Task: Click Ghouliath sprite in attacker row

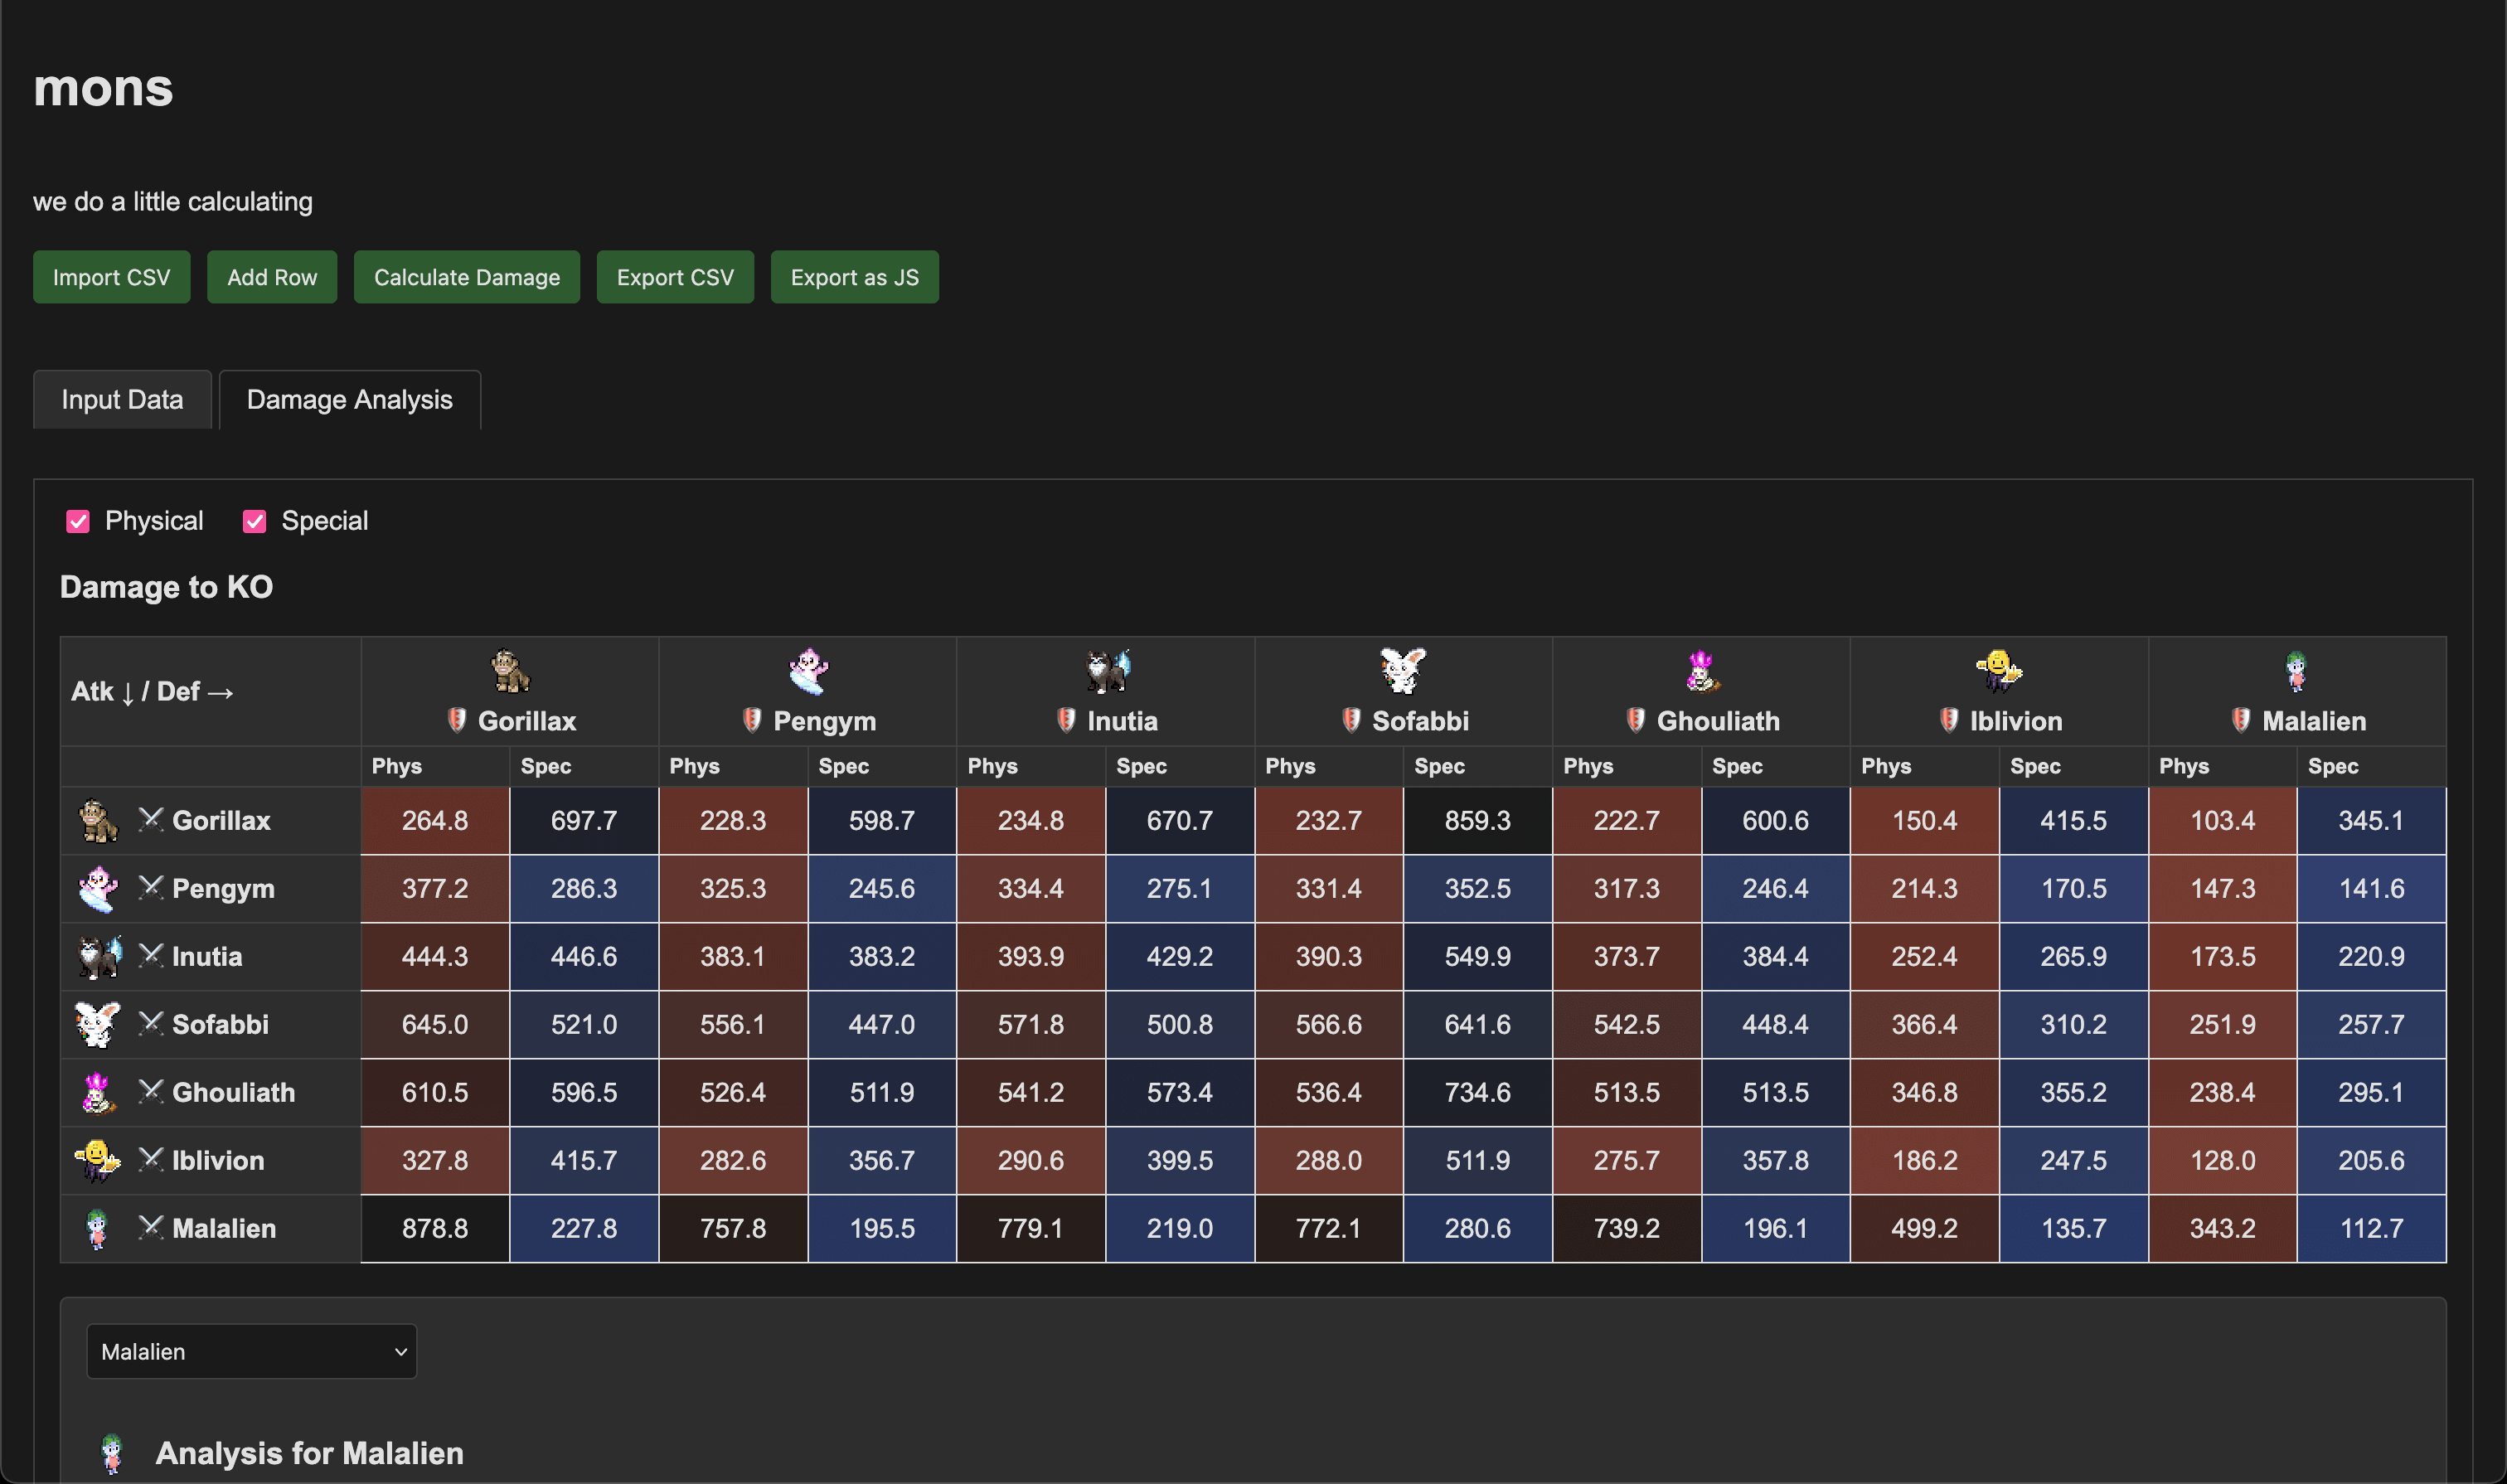Action: point(97,1092)
